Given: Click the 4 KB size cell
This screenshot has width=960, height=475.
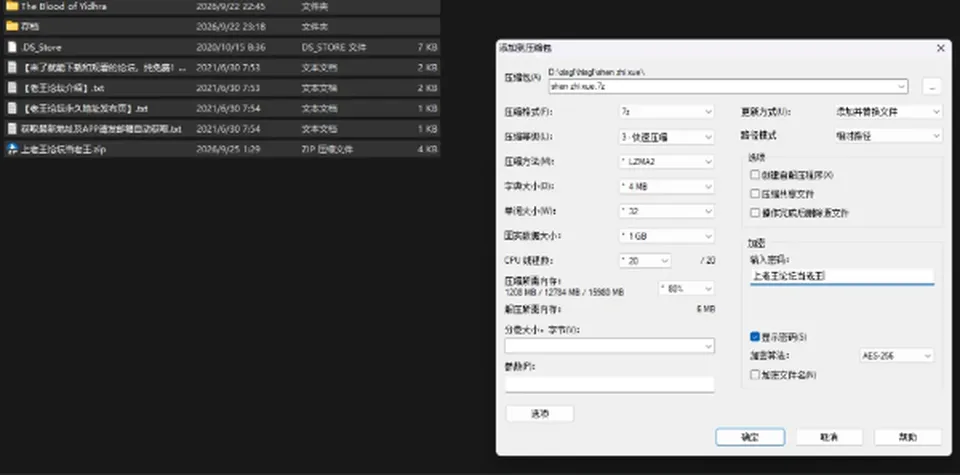Looking at the screenshot, I should click(x=427, y=149).
